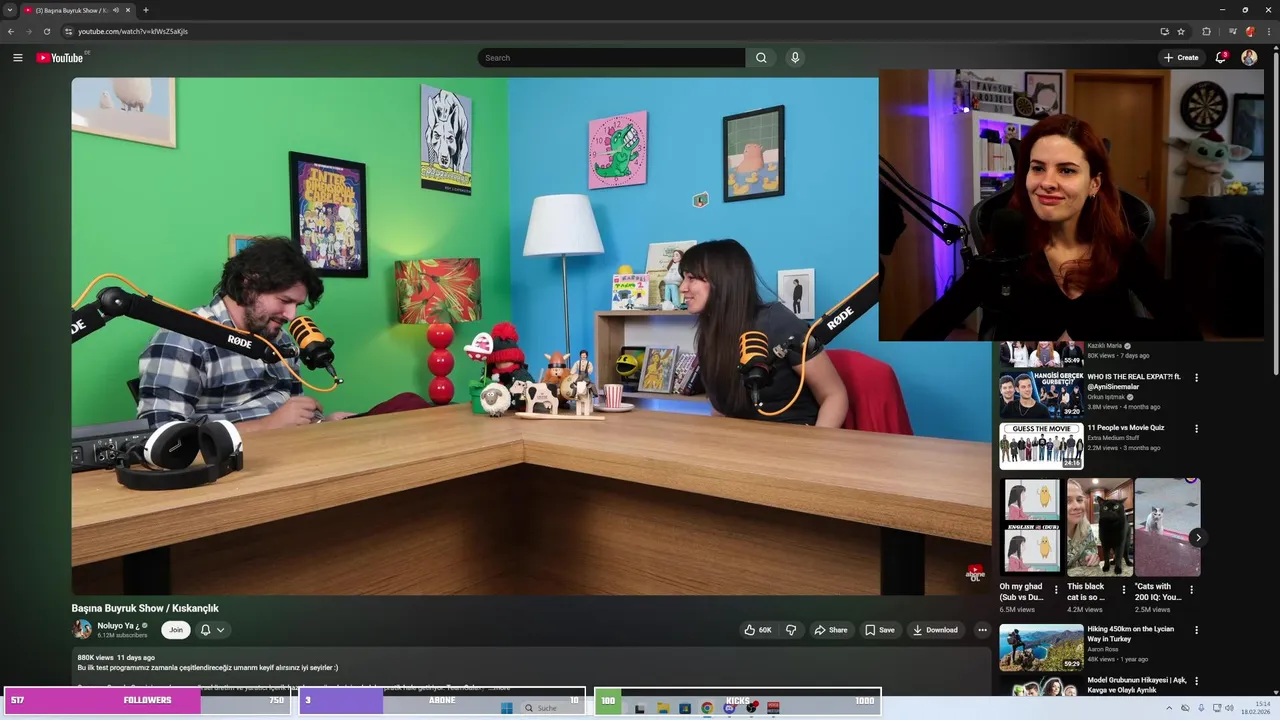
Task: Mute the tab via speaker icon
Action: coord(116,10)
